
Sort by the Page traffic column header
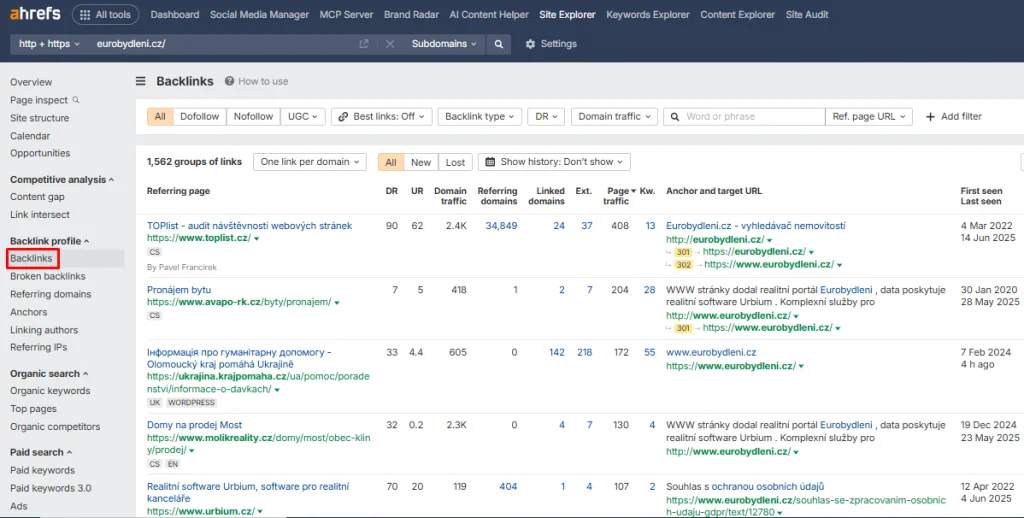point(618,196)
